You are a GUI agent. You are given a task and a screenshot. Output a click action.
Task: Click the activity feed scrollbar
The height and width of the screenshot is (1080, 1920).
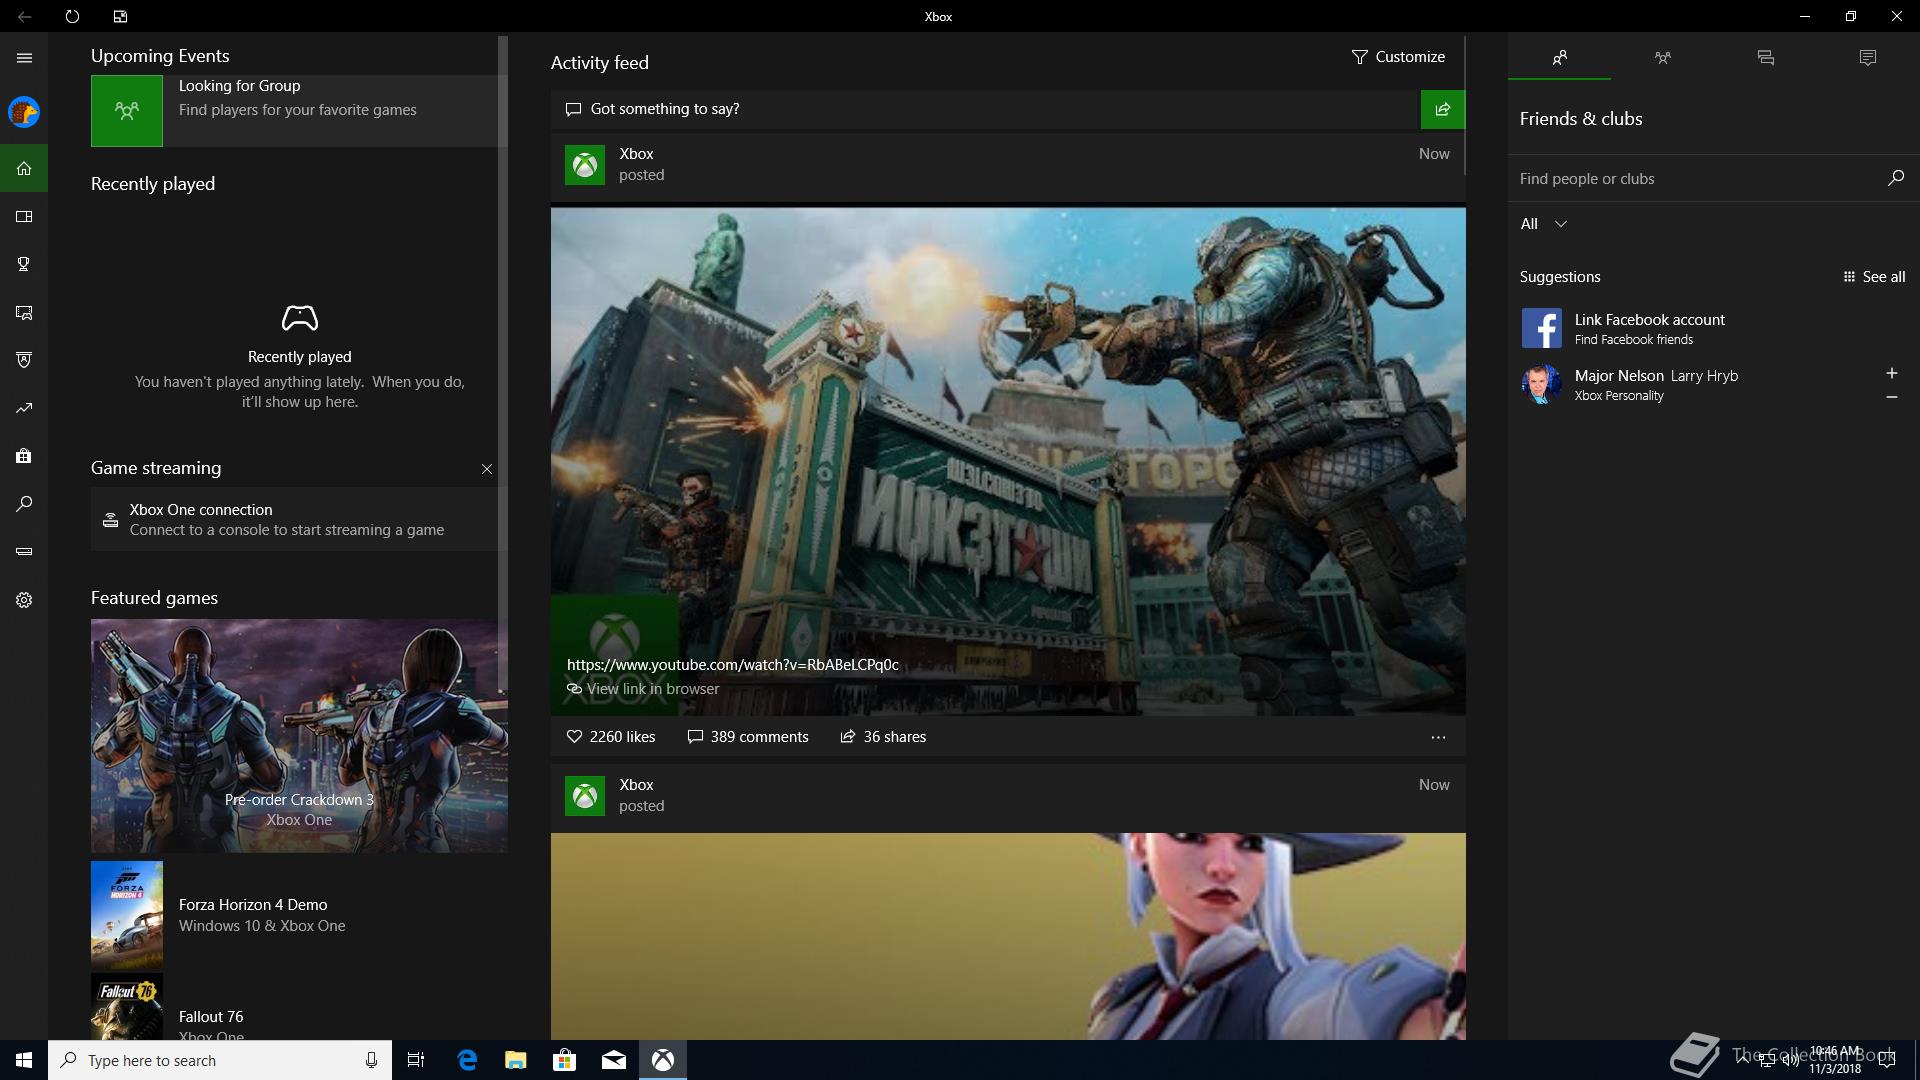(1465, 105)
